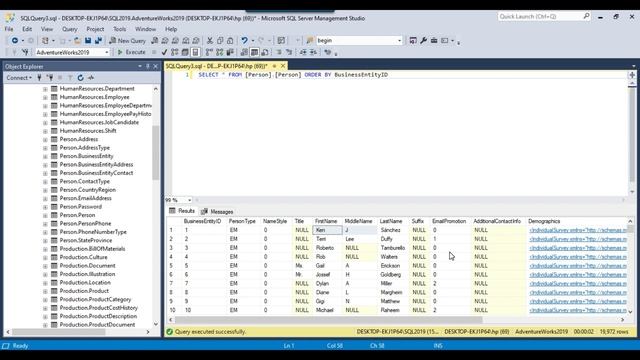Open the Connect dropdown in Object Explorer
Viewport: 640px width, 360px height.
(x=19, y=78)
